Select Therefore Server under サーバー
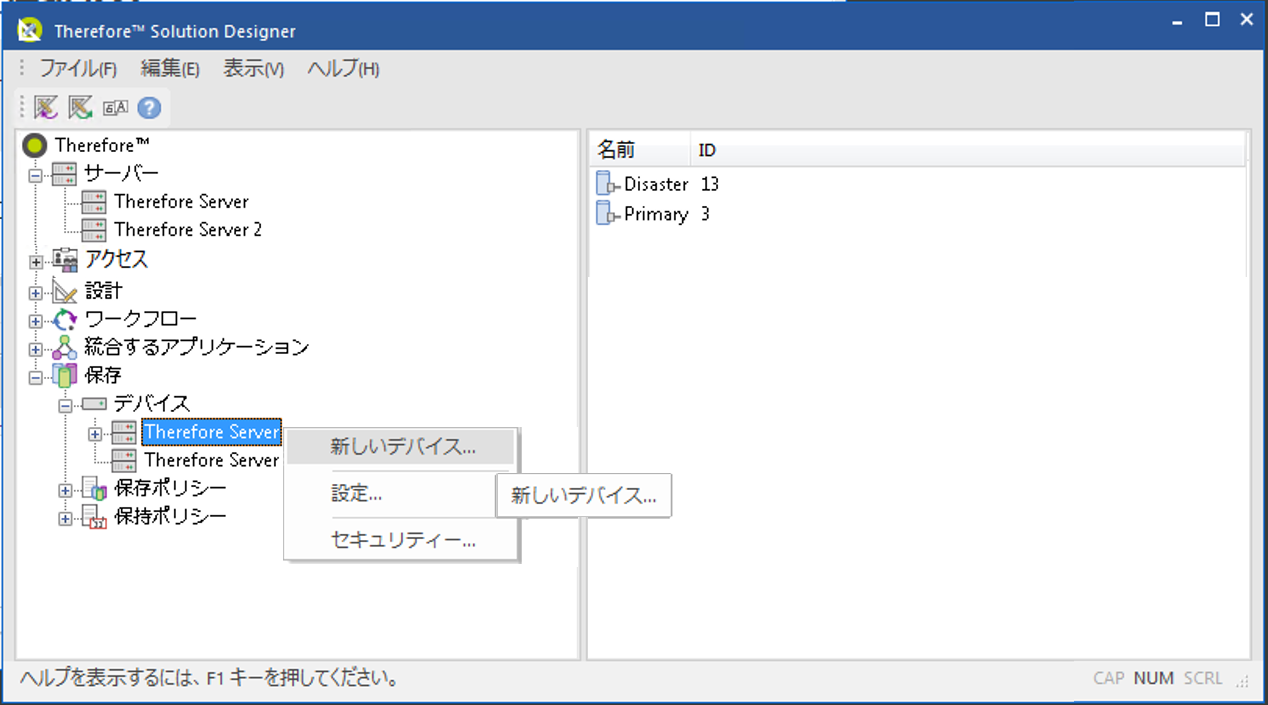The image size is (1268, 705). (x=181, y=202)
